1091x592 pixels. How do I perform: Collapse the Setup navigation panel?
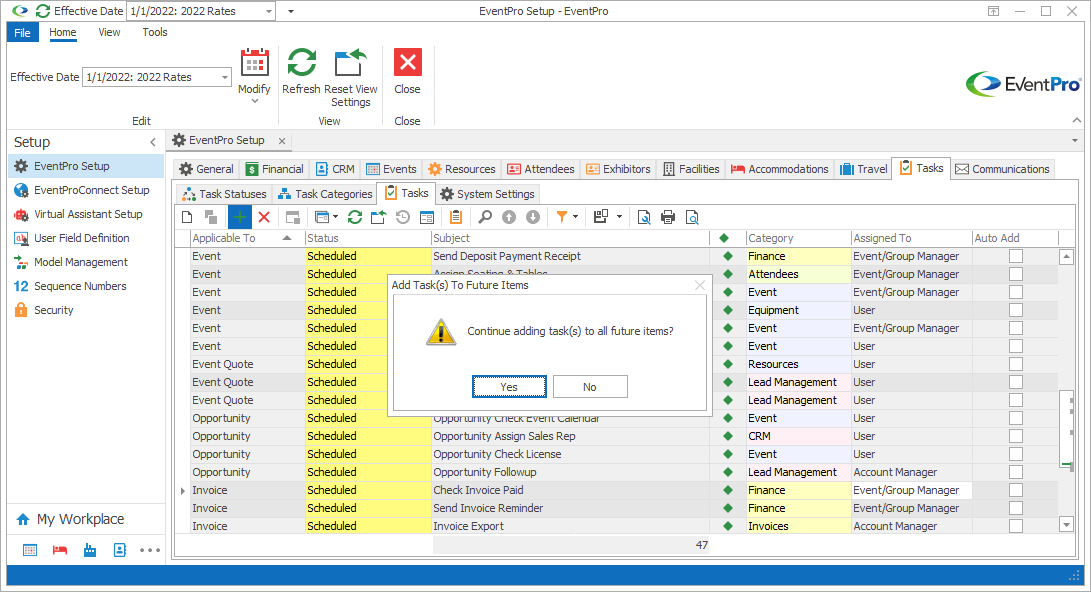[153, 142]
